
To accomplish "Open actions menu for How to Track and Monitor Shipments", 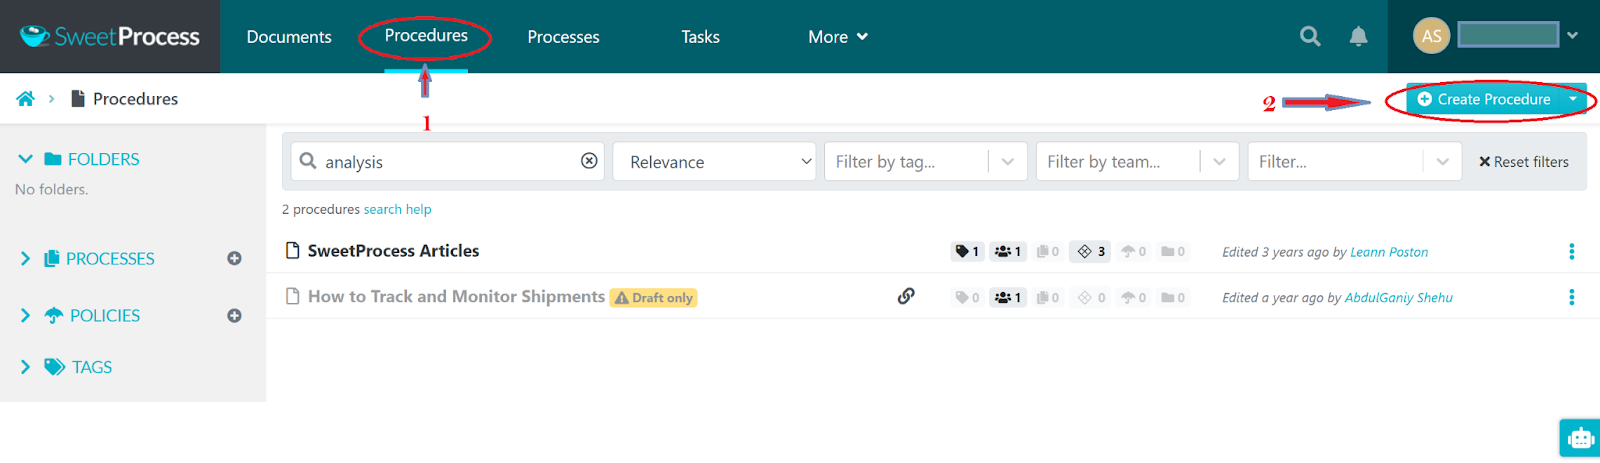I will point(1571,297).
